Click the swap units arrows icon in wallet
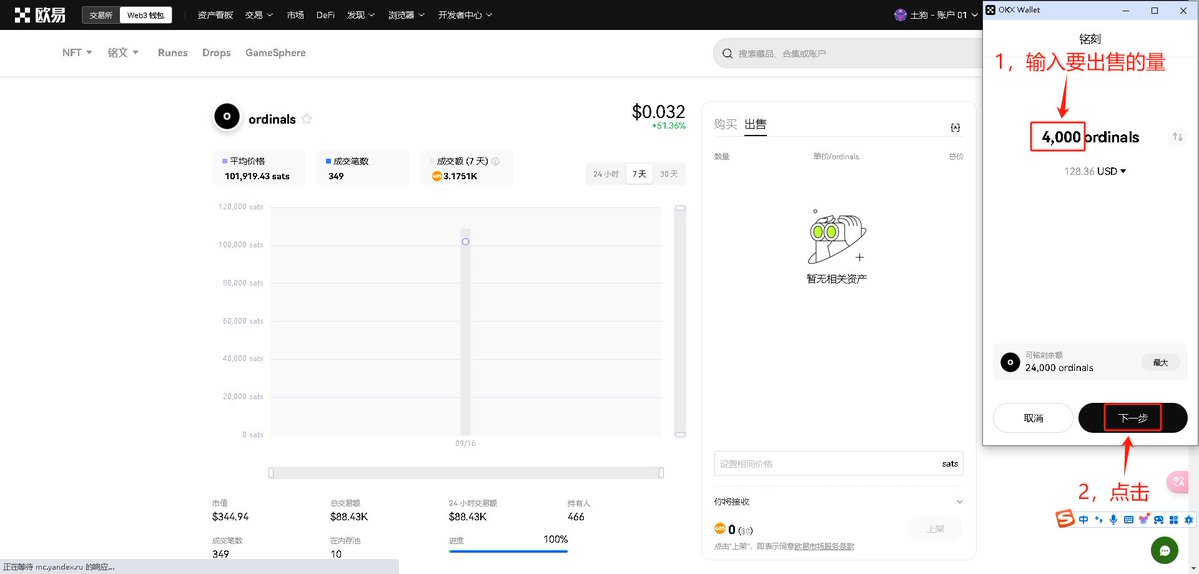The image size is (1199, 574). pos(1177,137)
